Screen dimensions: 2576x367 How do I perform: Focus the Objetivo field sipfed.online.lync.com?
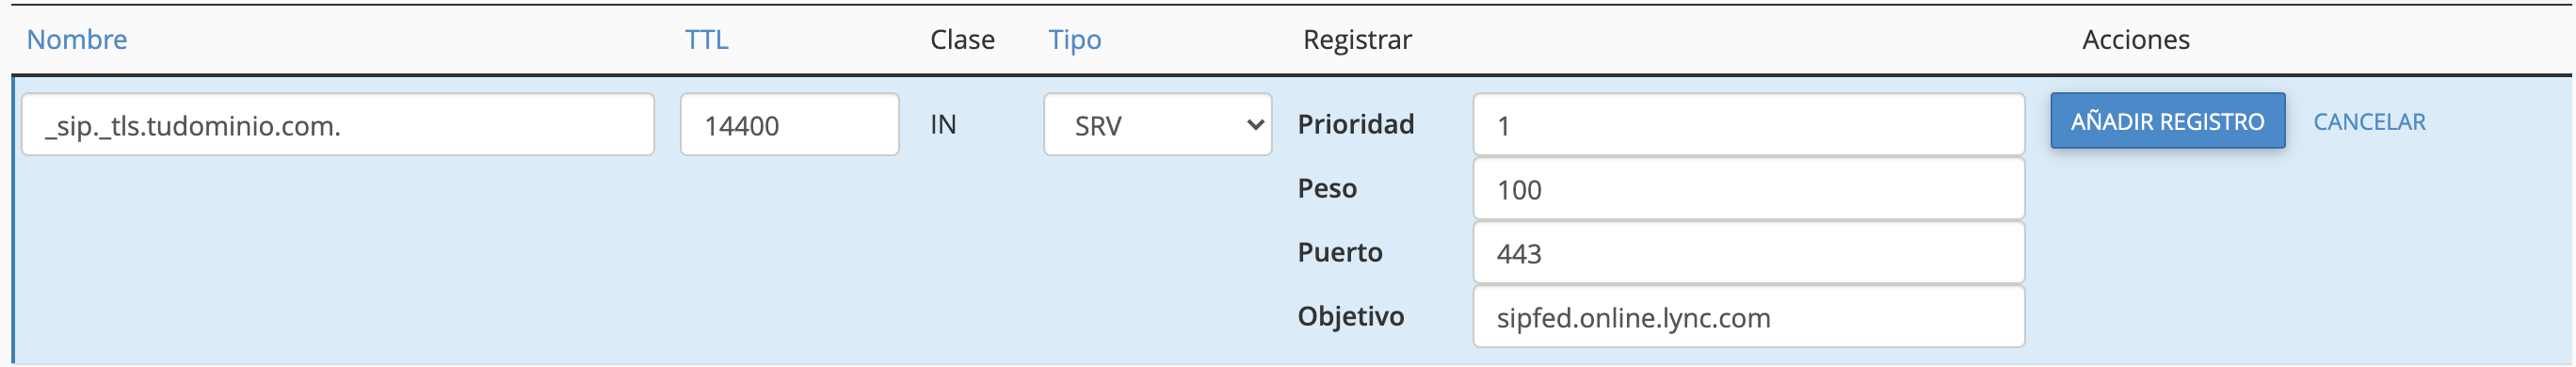tap(1748, 317)
